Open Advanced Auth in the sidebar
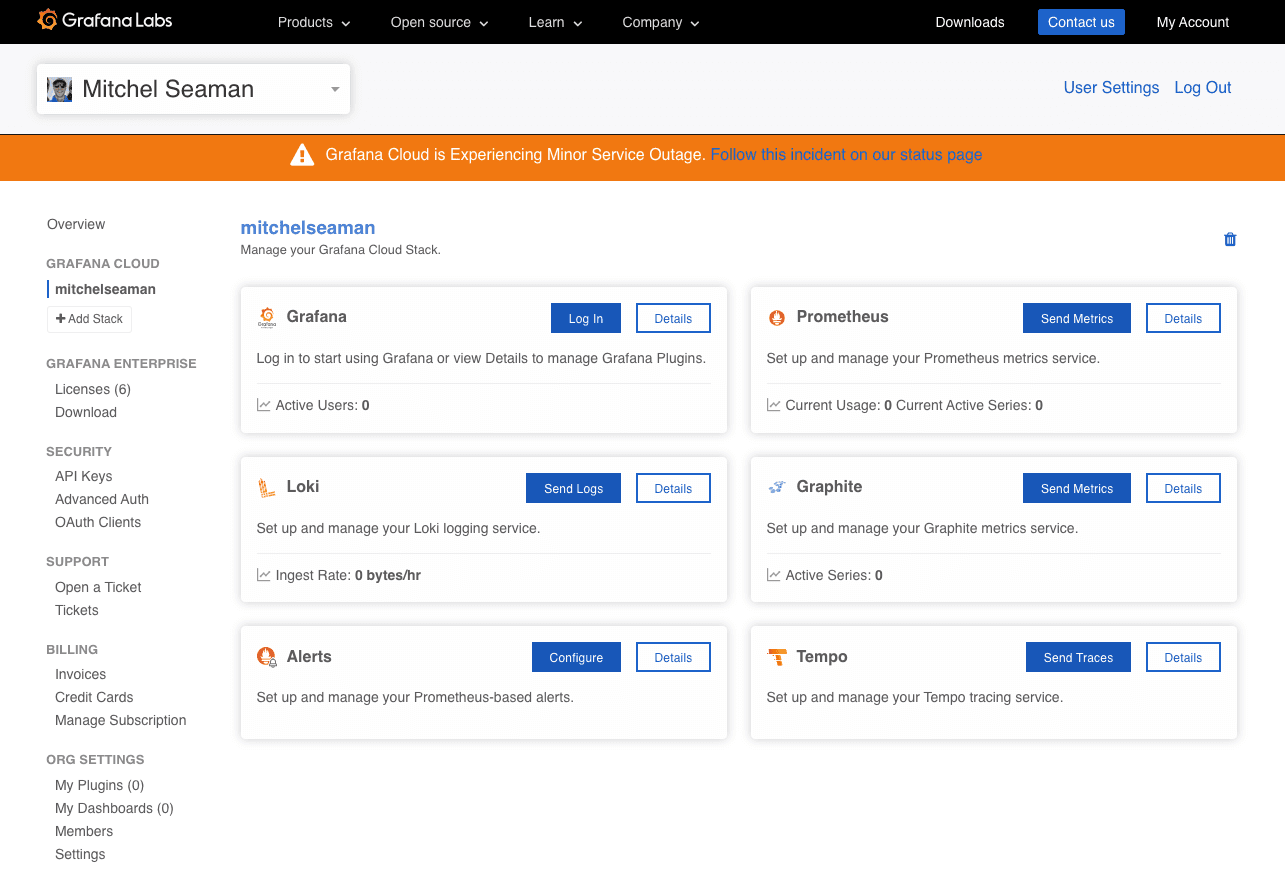 coord(102,499)
